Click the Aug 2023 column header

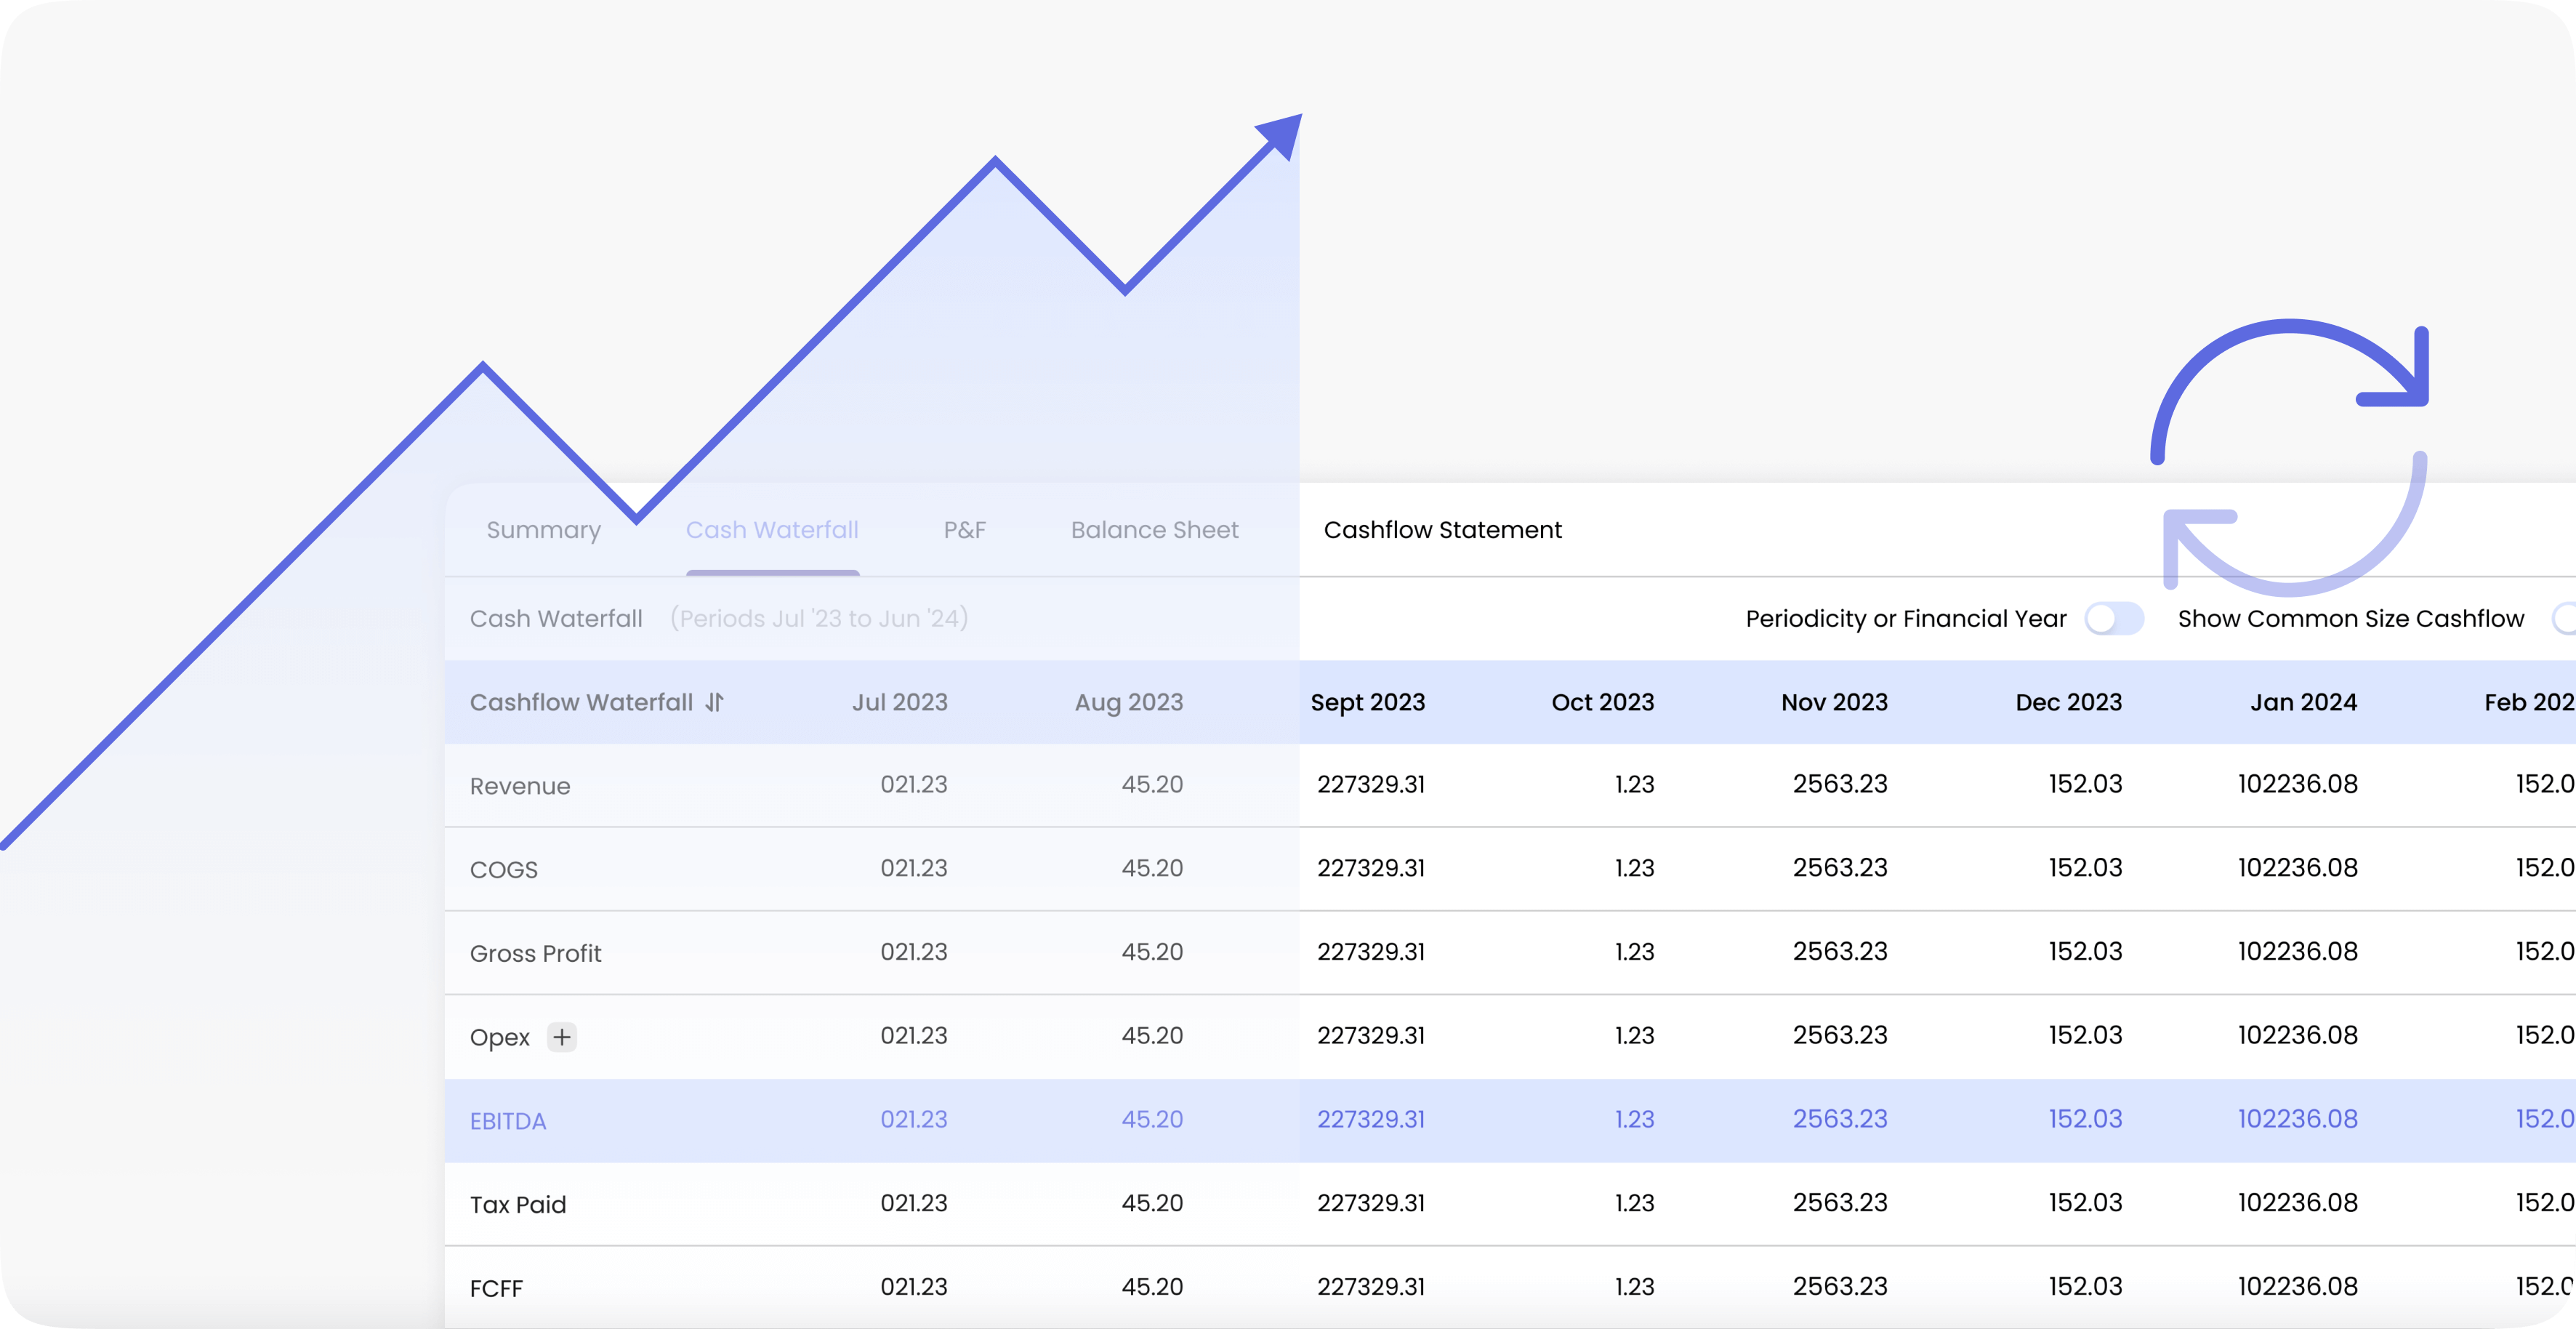(1128, 703)
